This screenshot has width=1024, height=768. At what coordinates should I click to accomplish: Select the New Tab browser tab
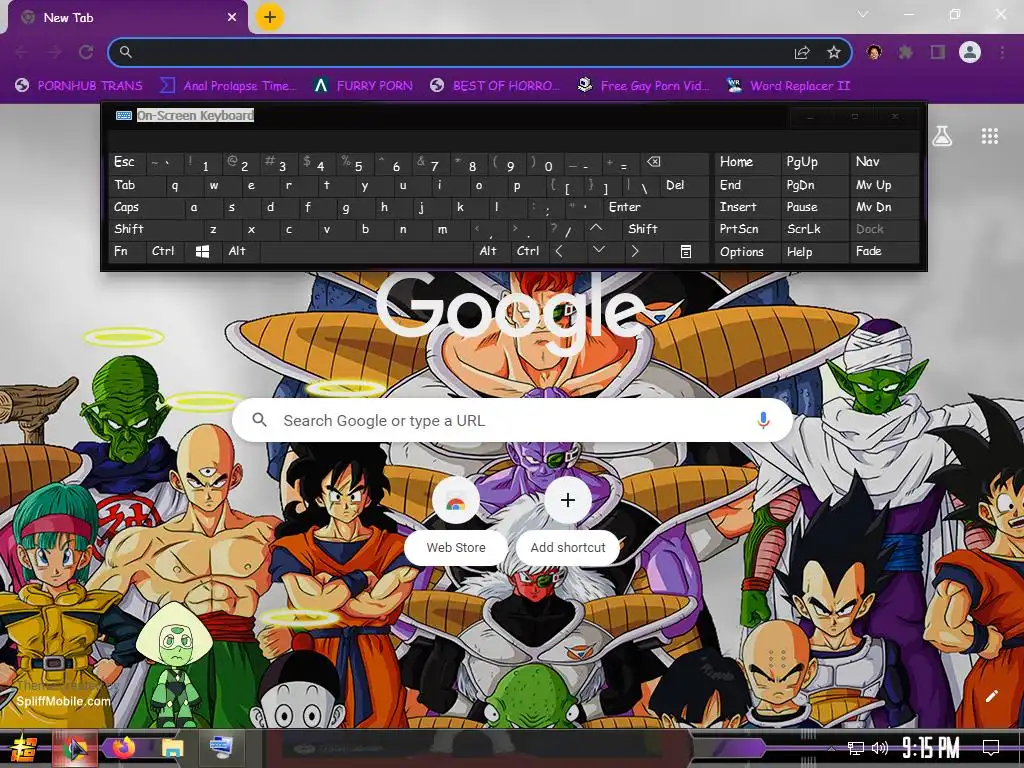(129, 18)
